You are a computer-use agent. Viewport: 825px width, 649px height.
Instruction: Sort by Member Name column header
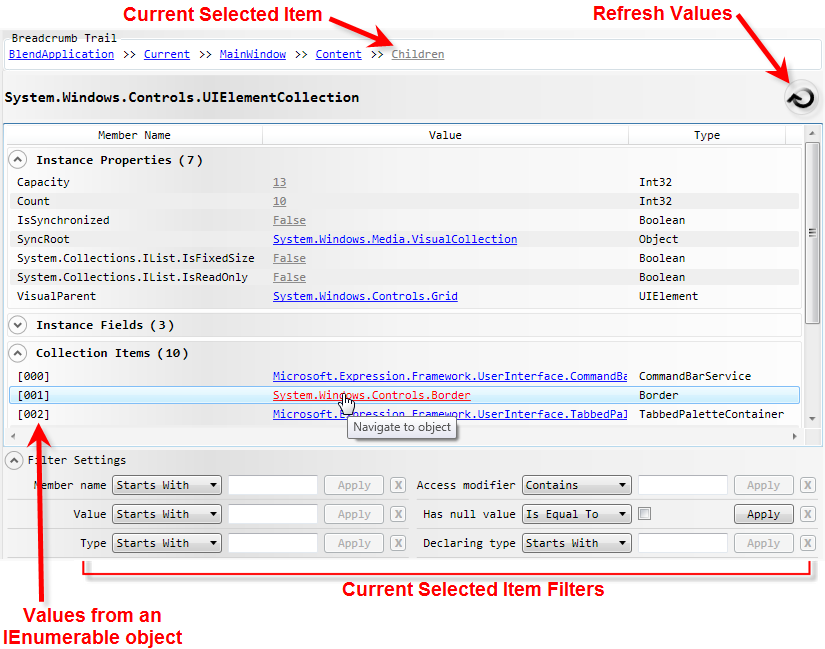pyautogui.click(x=134, y=135)
